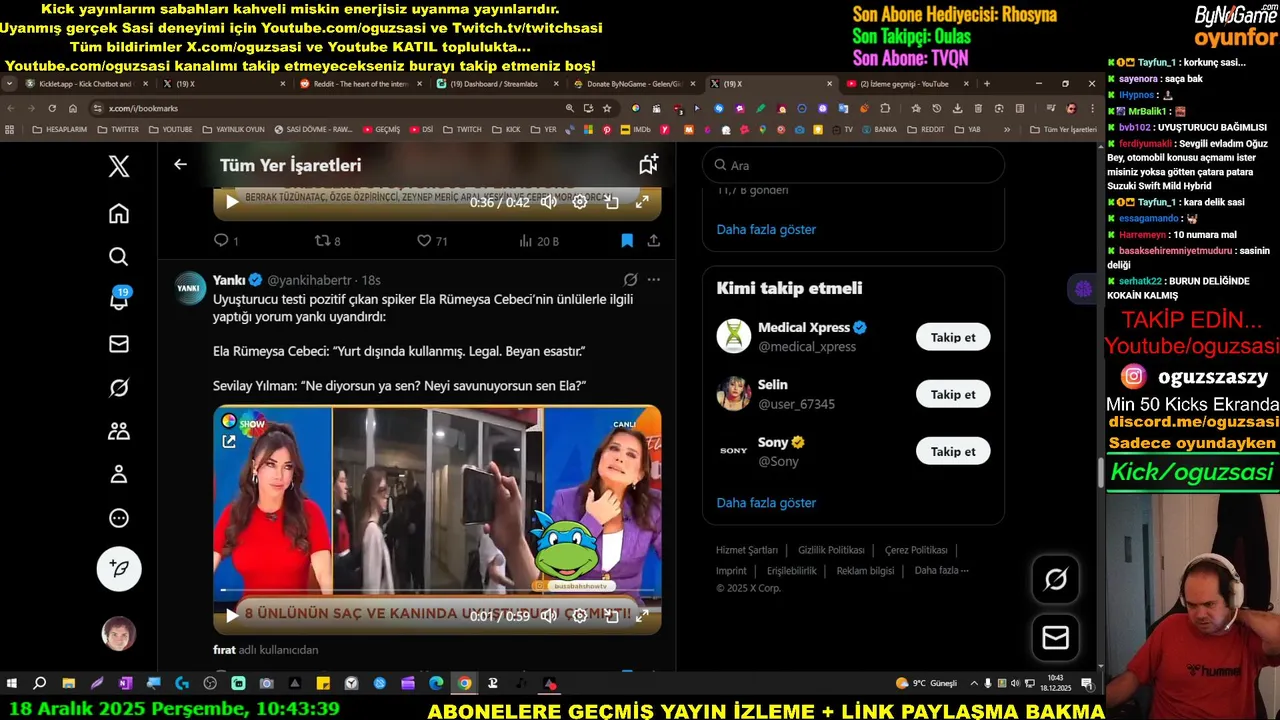Click Daha fazla göster above Kimi takip etmeli
Image resolution: width=1280 pixels, height=720 pixels.
click(766, 230)
